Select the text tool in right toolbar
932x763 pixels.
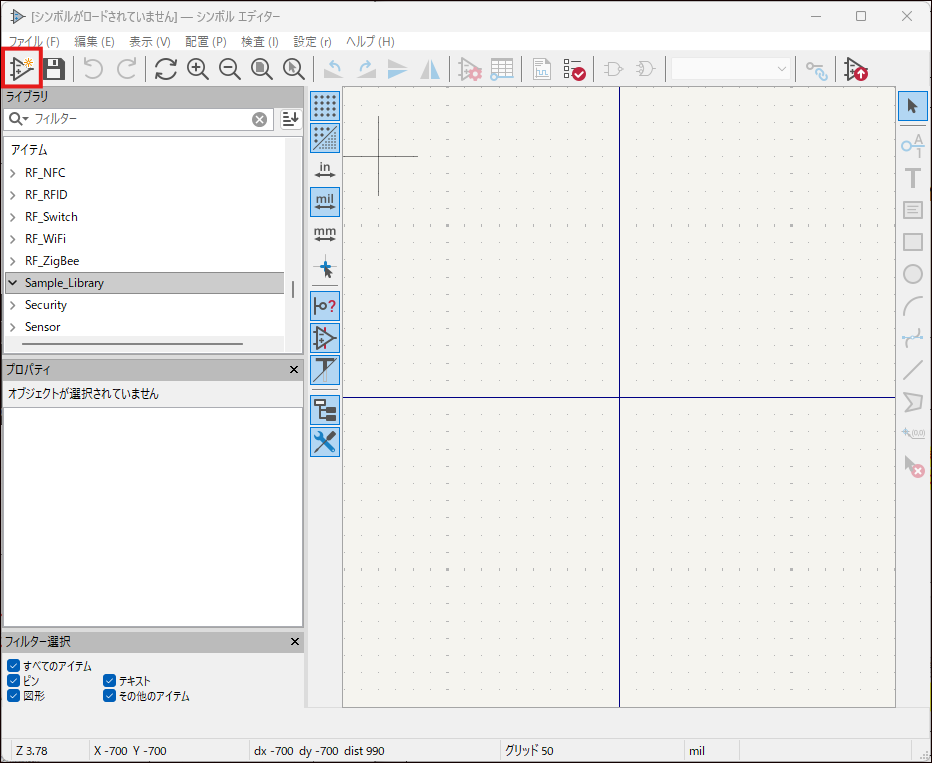[912, 179]
